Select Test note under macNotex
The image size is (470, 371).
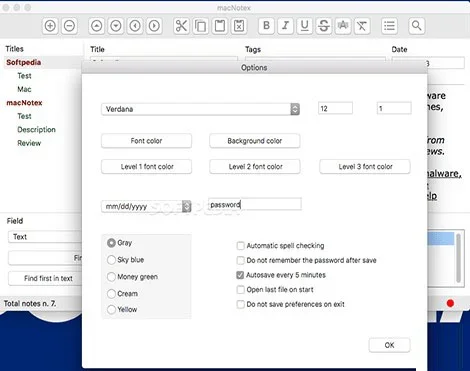coord(24,116)
